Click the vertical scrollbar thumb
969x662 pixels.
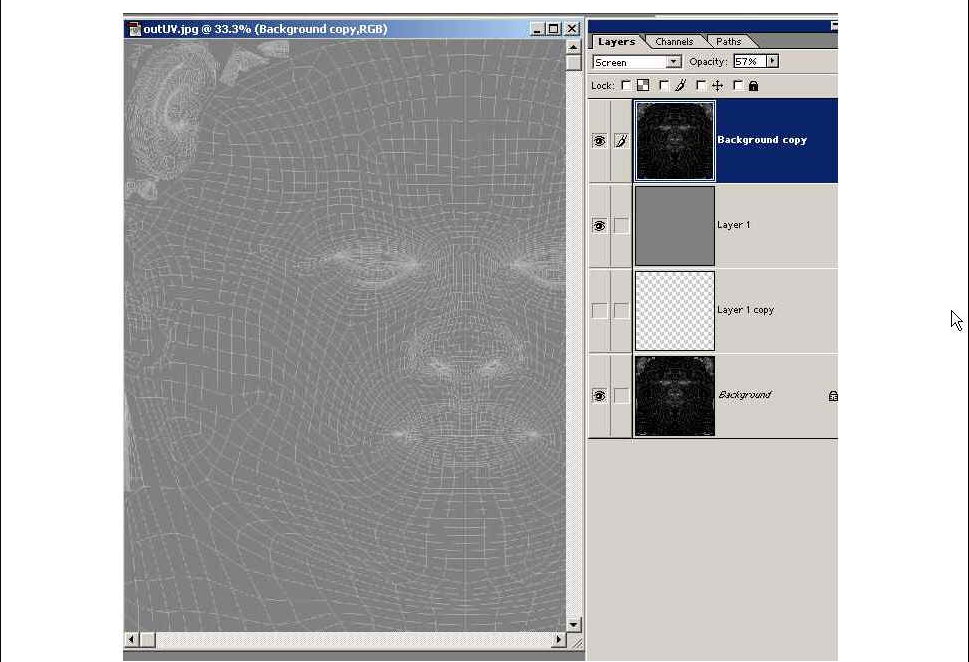[573, 62]
